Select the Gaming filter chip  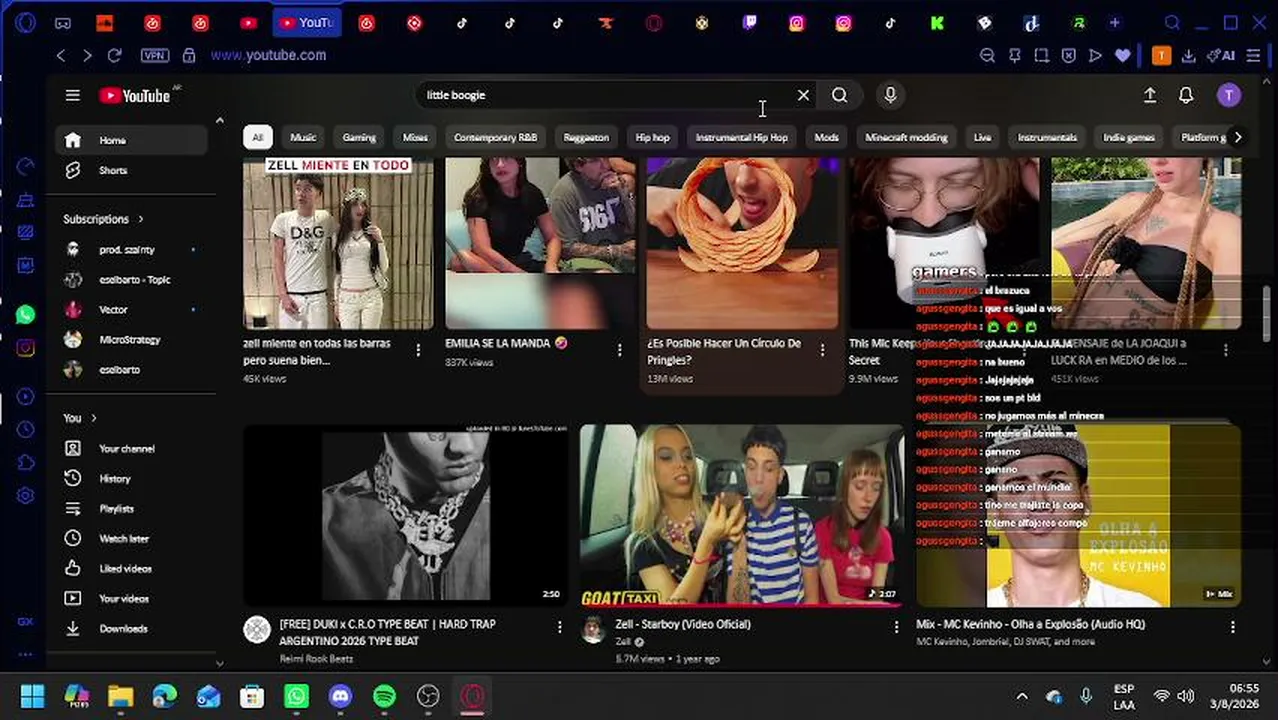pyautogui.click(x=359, y=137)
